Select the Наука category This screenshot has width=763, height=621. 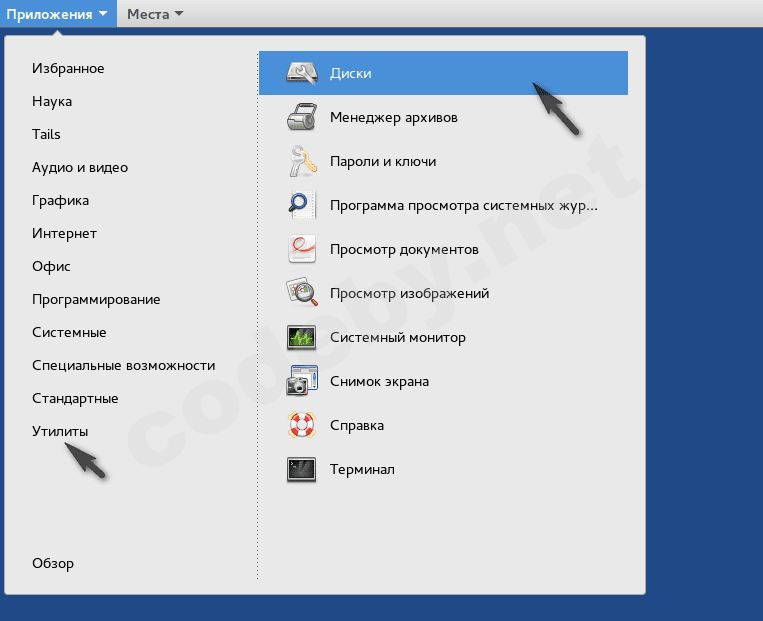pos(52,101)
